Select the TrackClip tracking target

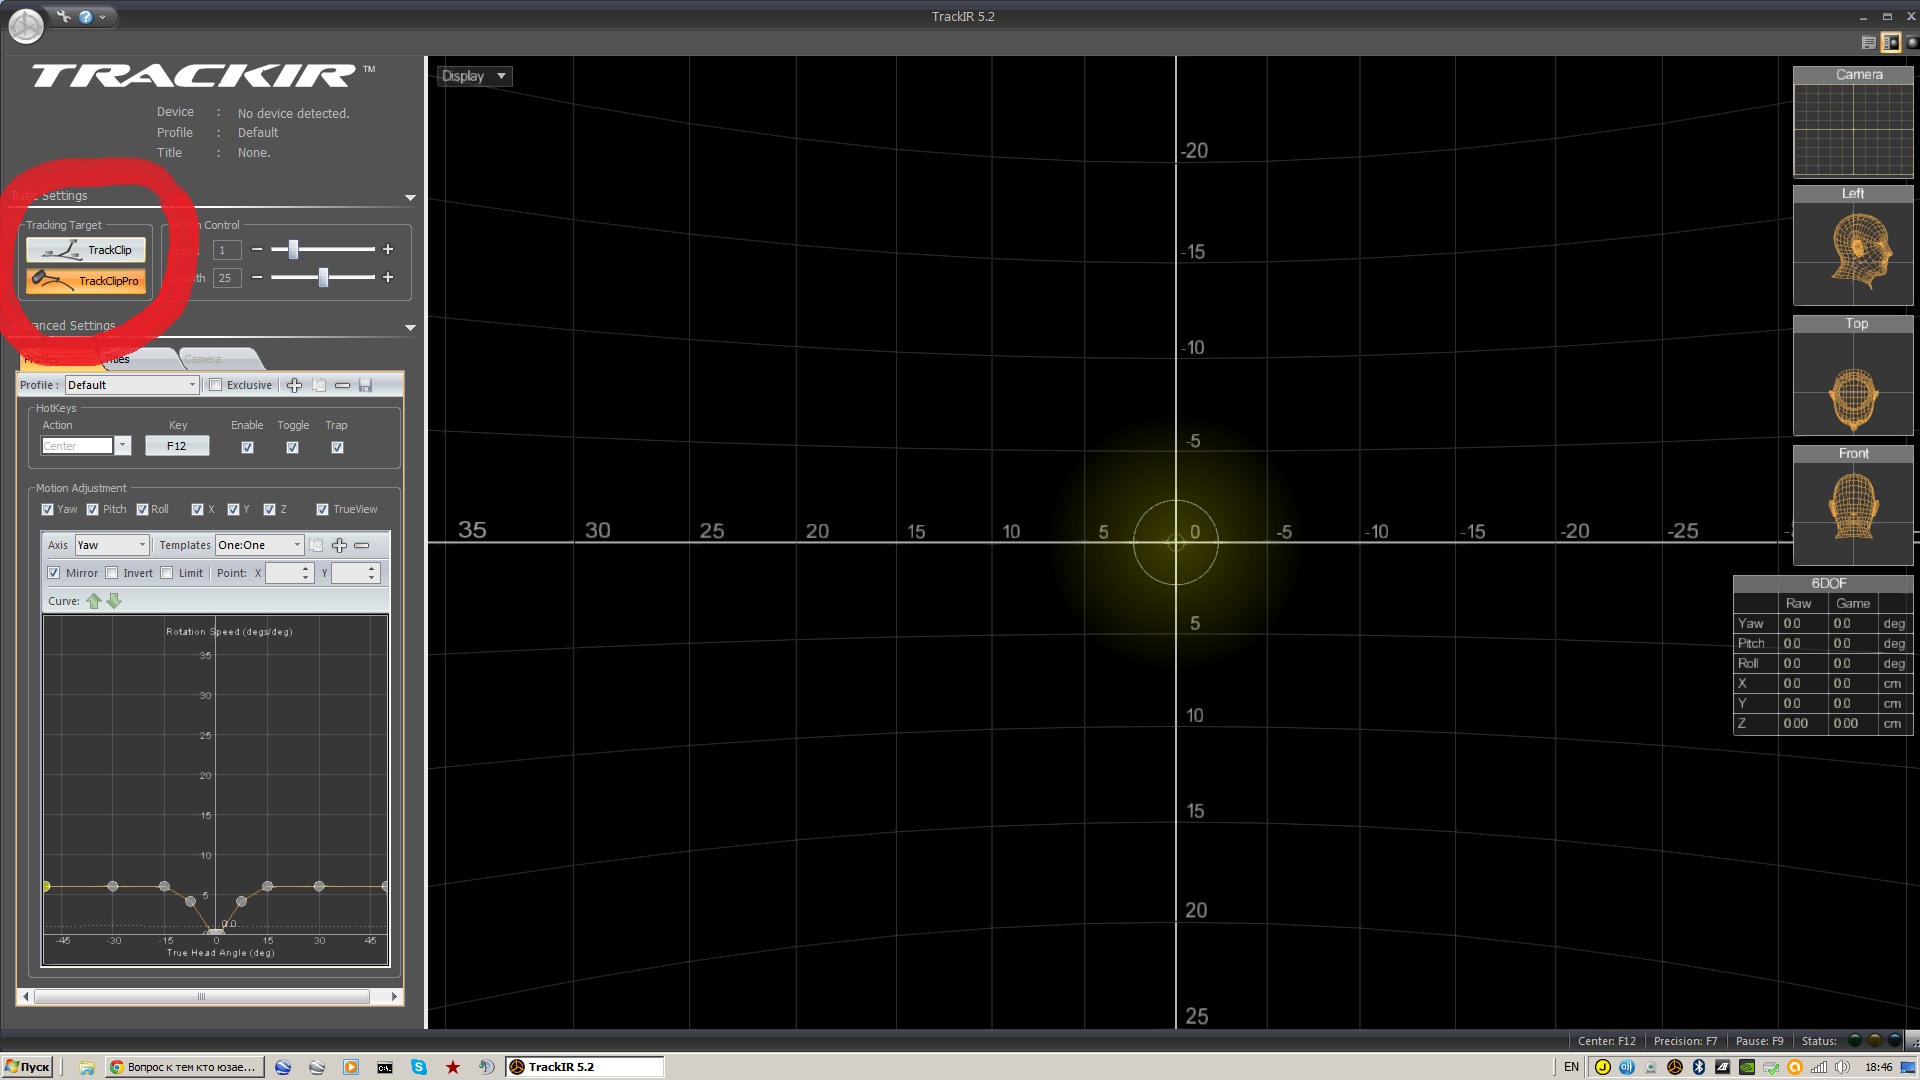[x=86, y=250]
